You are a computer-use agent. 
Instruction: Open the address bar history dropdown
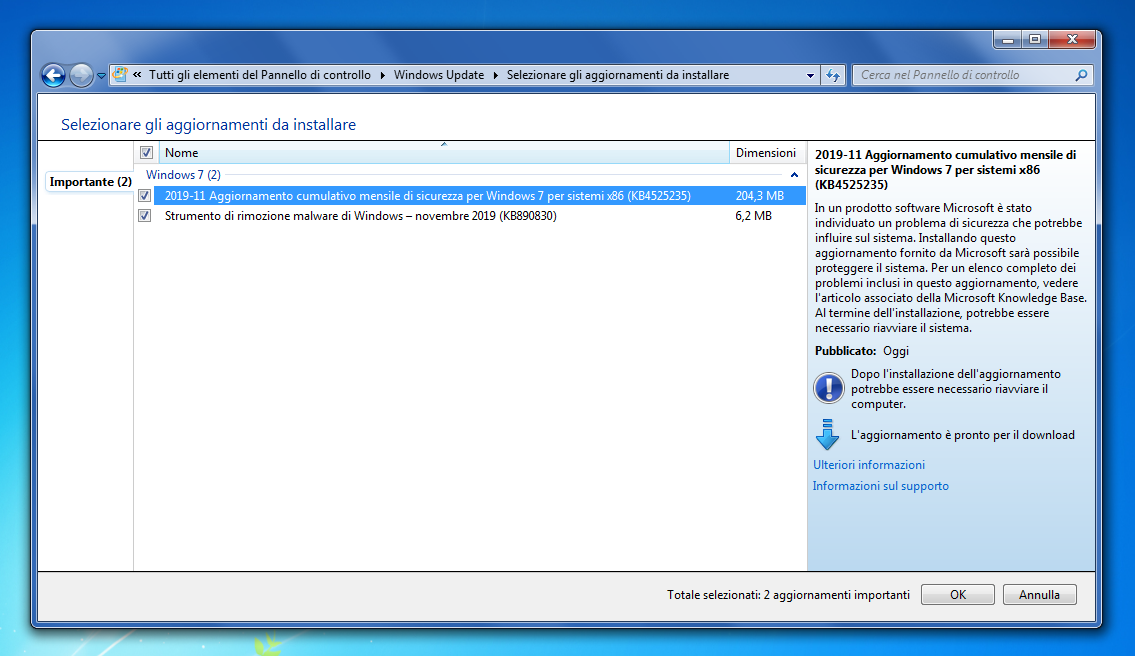click(x=810, y=75)
